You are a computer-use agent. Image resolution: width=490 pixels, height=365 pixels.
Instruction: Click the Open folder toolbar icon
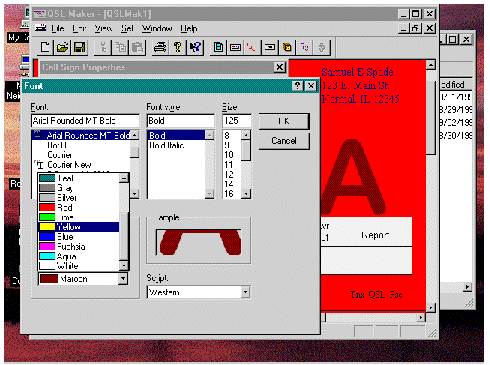point(62,47)
